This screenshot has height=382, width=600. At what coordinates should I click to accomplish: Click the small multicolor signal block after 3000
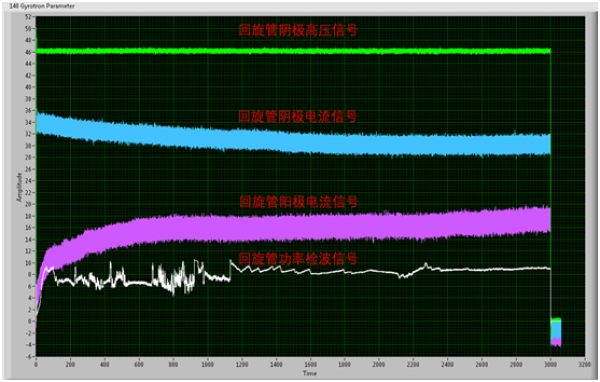pos(556,332)
